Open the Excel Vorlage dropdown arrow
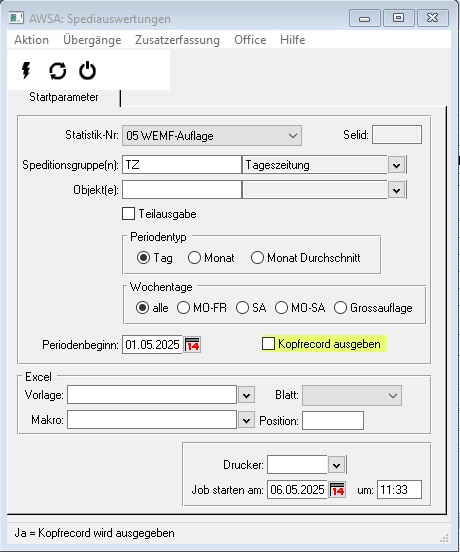This screenshot has height=552, width=460. 246,395
